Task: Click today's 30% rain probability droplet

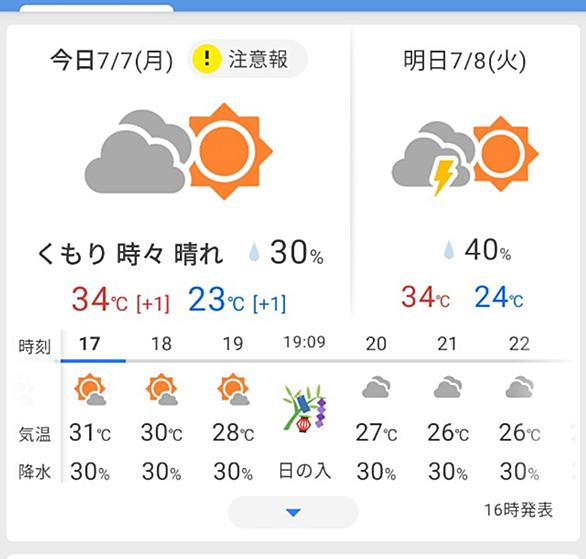Action: [254, 252]
